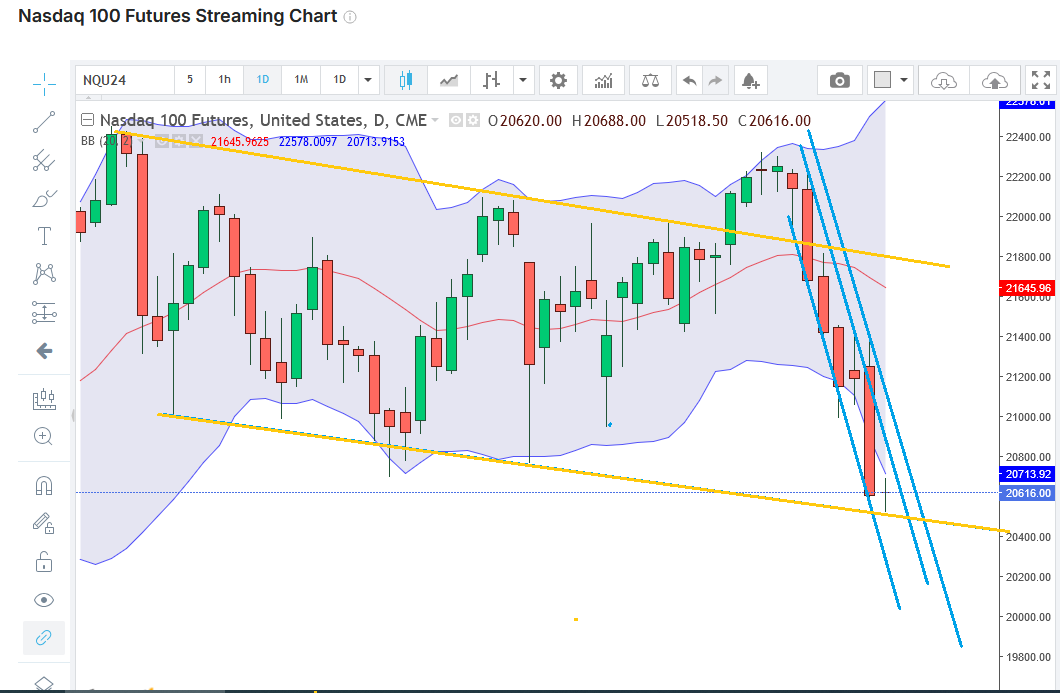Switch to the 1h interval

pos(224,80)
